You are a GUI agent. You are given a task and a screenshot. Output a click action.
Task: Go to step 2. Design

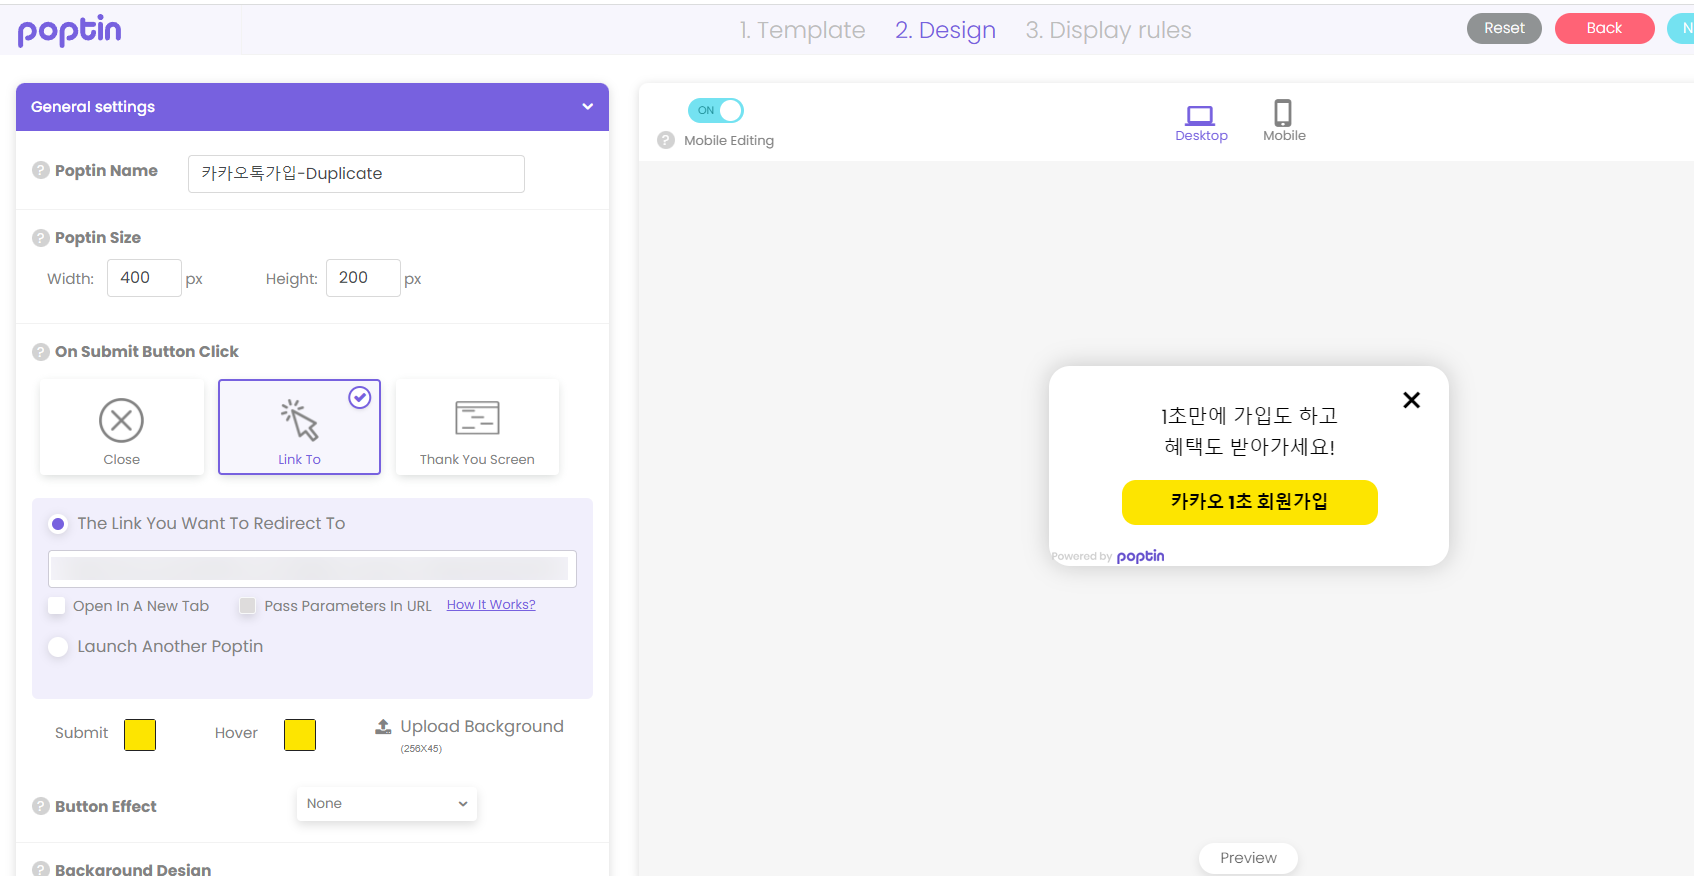click(946, 30)
